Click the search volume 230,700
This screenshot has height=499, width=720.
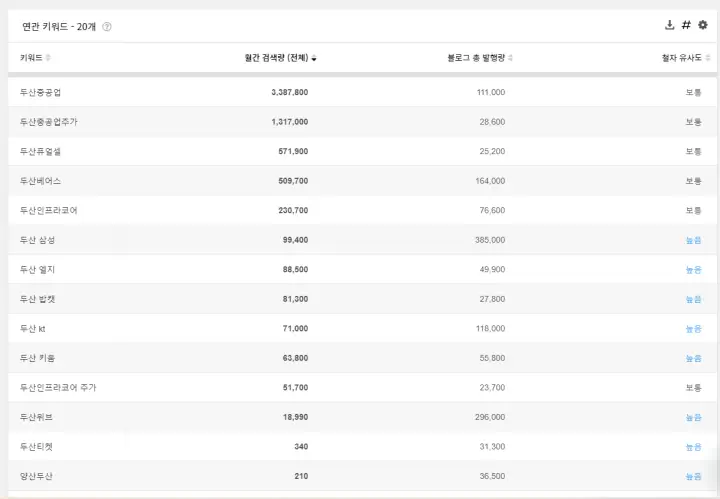point(293,210)
